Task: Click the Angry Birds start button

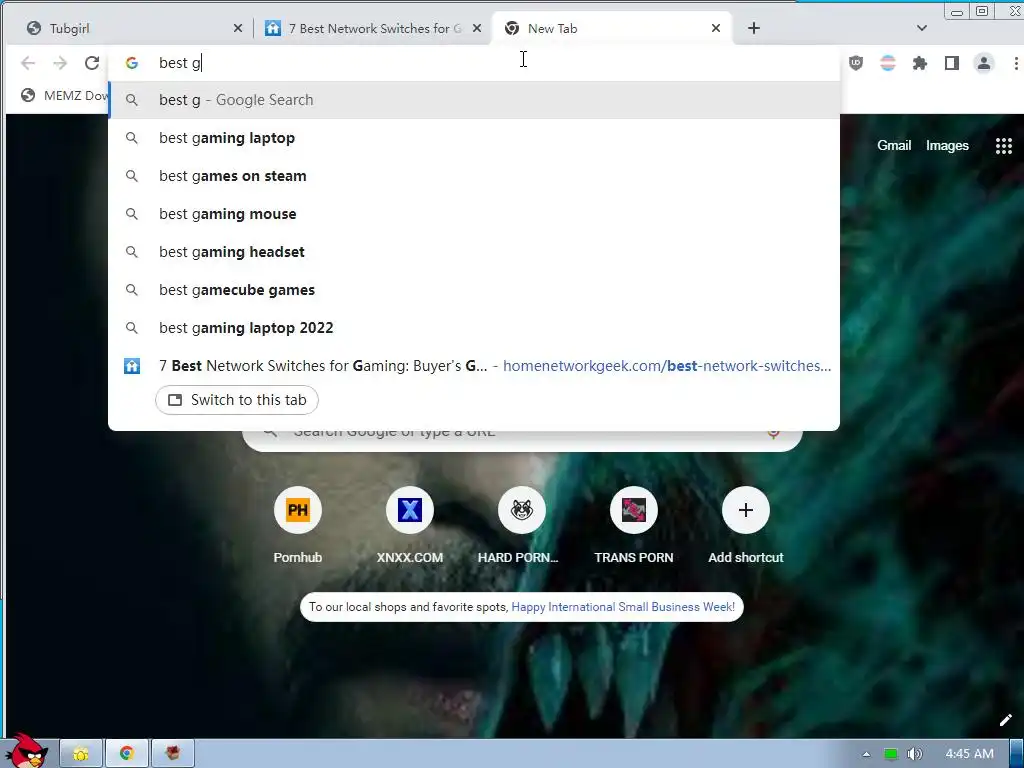Action: 26,751
